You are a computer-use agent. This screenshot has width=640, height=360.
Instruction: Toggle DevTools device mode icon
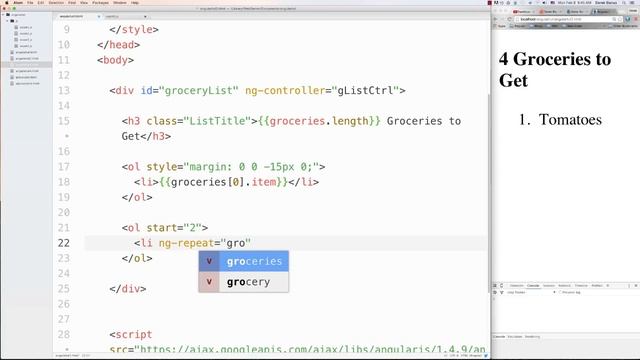(x=502, y=286)
